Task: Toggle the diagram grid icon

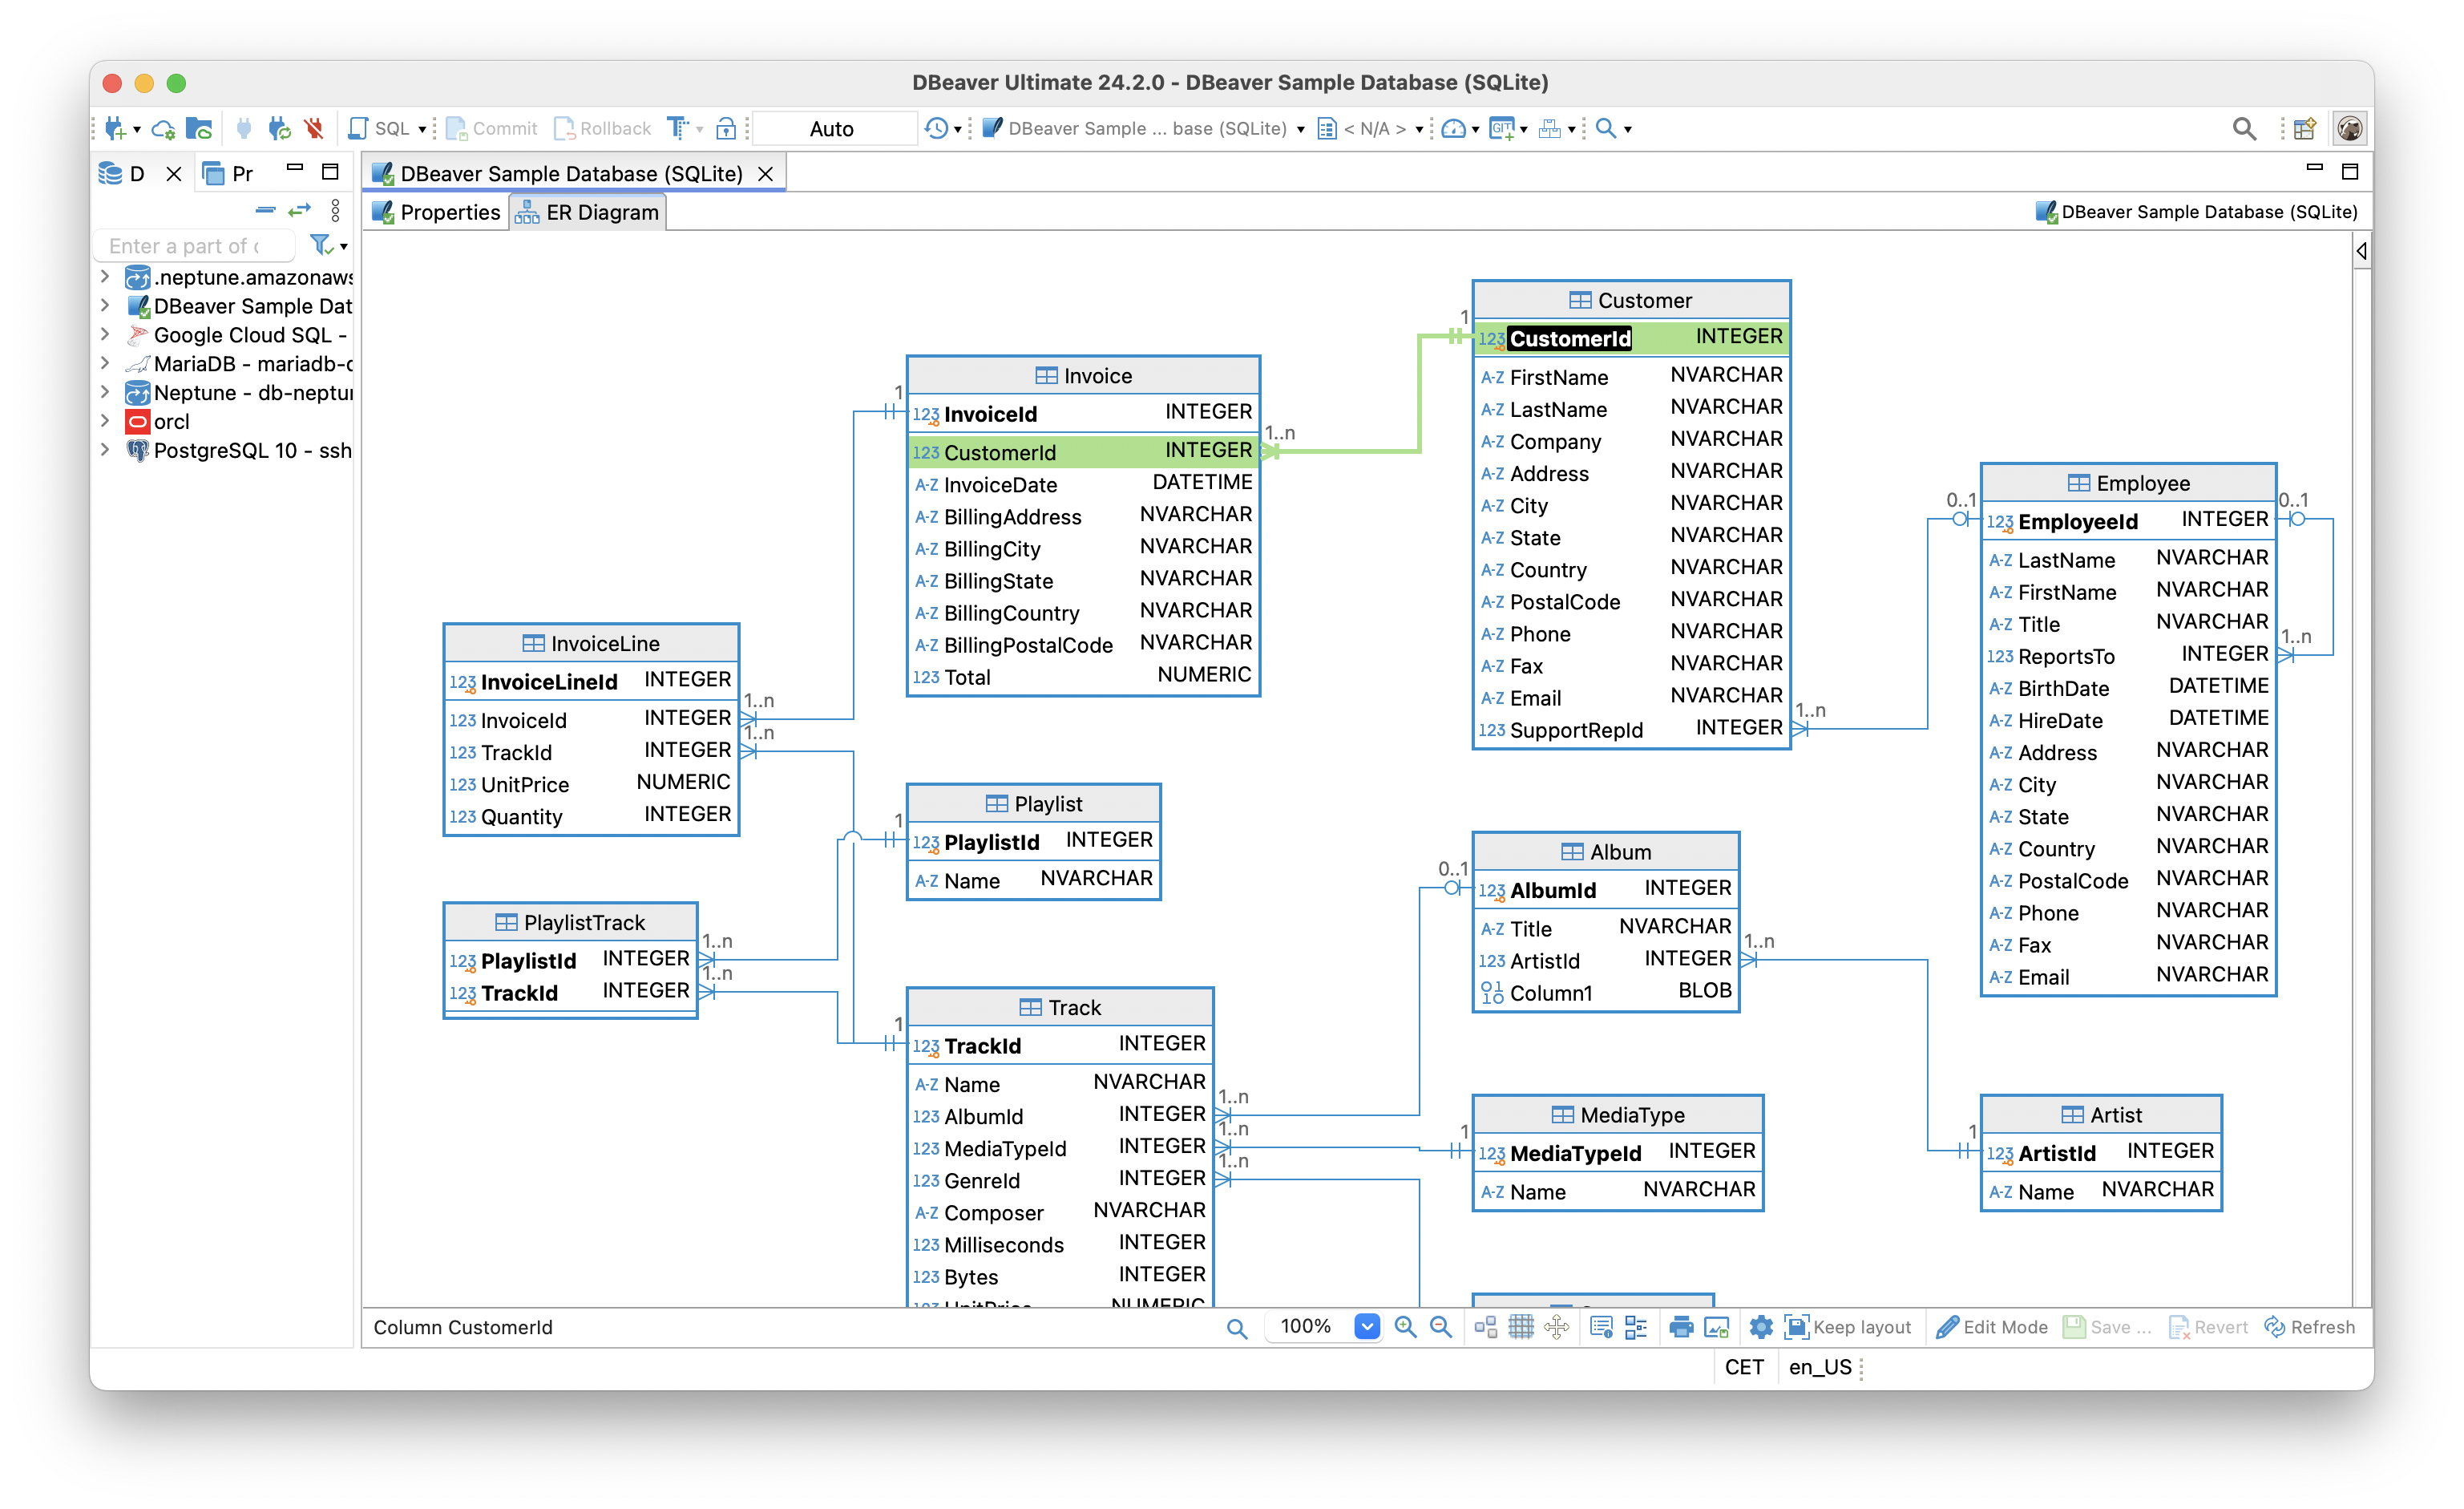Action: click(1521, 1327)
